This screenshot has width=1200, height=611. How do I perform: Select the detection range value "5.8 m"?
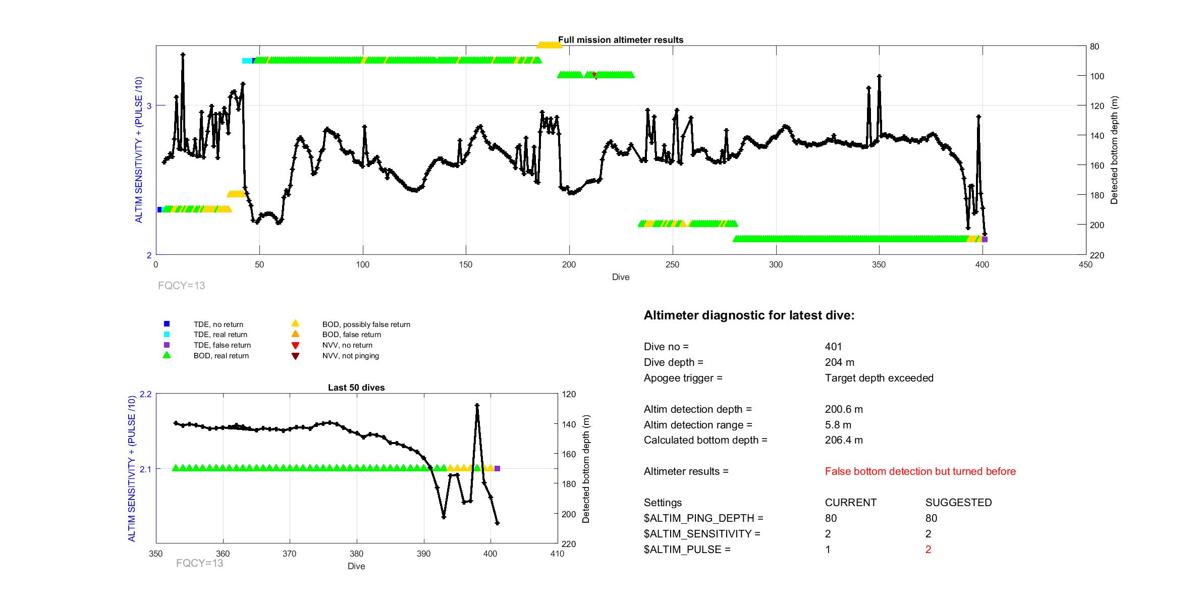(837, 425)
